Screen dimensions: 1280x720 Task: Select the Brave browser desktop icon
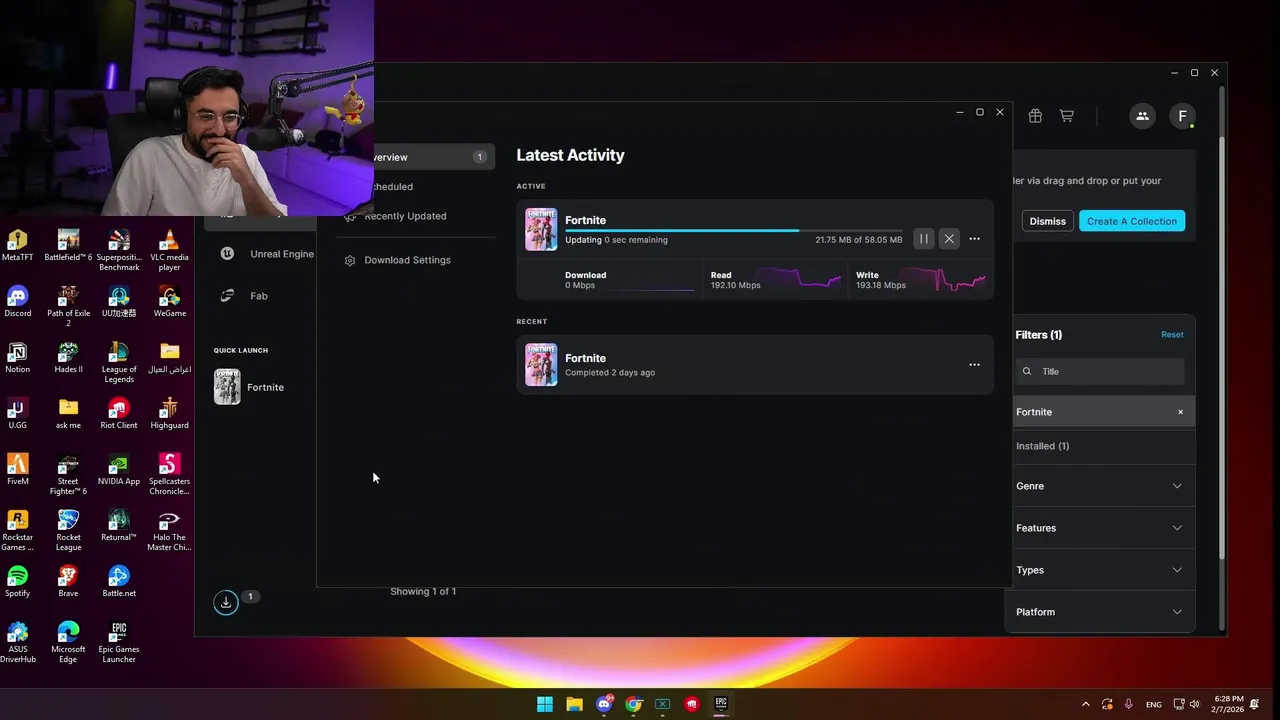pos(68,581)
